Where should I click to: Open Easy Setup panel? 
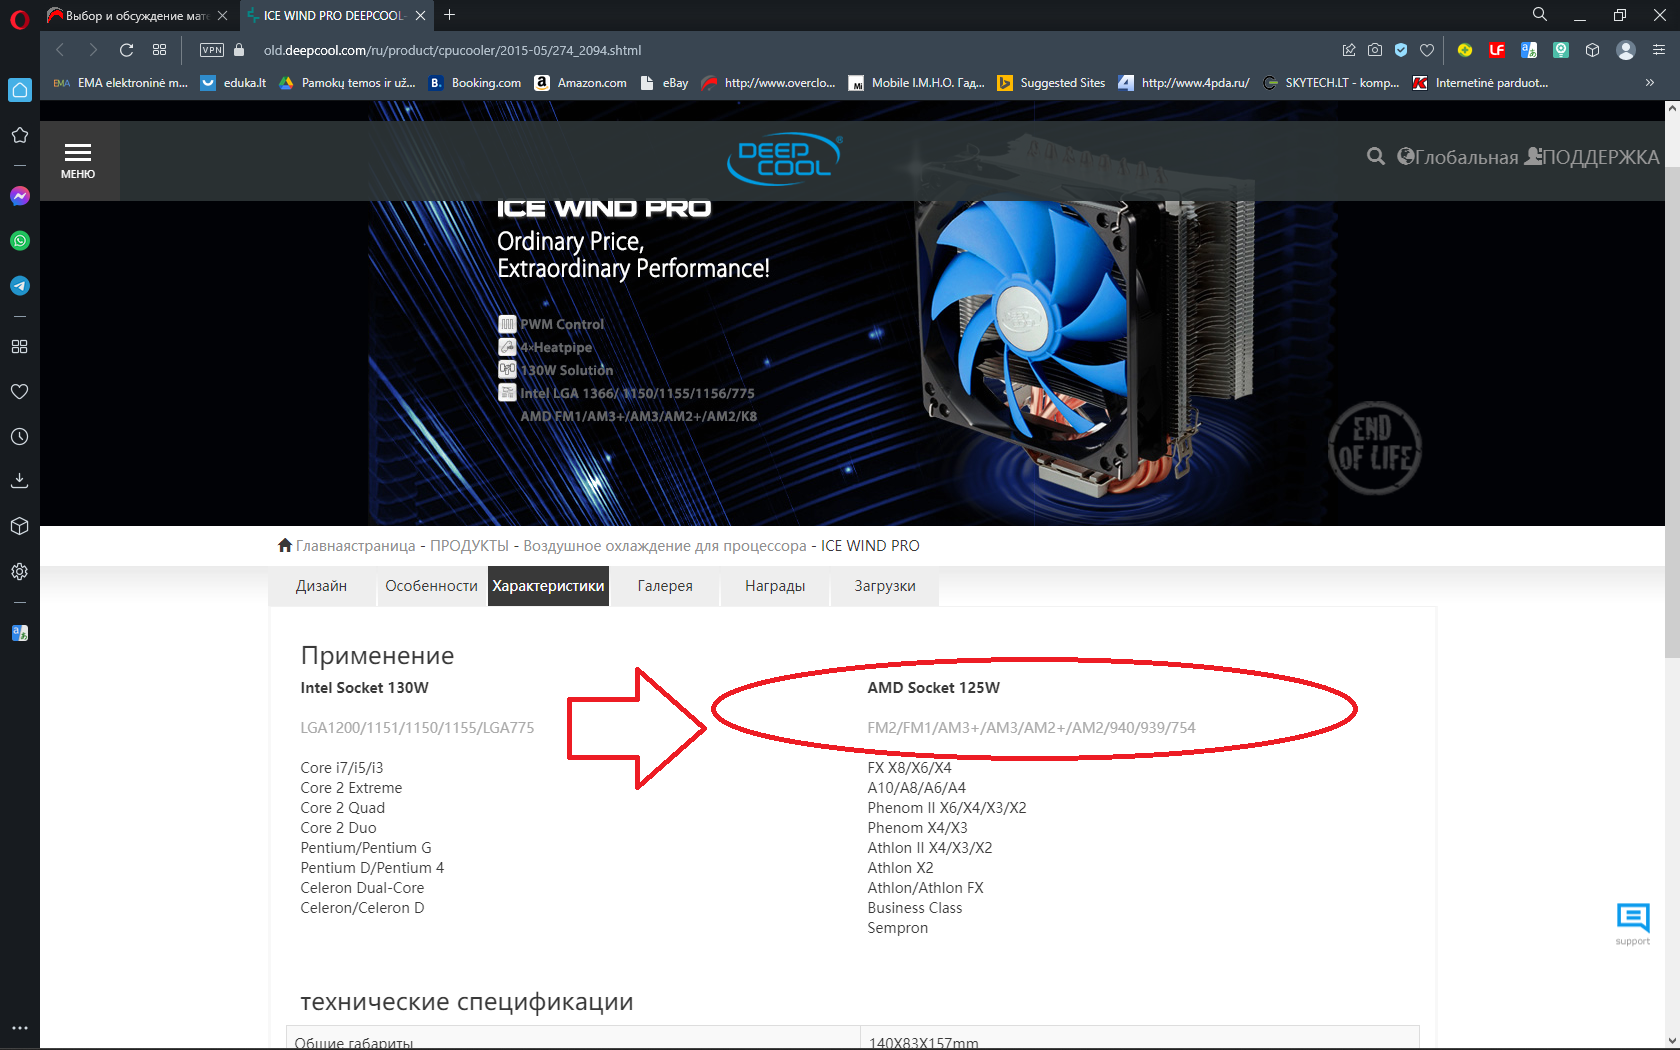tap(1659, 50)
